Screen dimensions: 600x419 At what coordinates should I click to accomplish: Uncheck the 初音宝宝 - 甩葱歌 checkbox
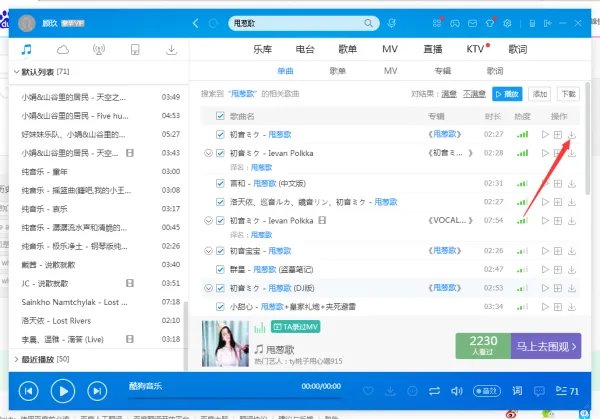[x=220, y=251]
